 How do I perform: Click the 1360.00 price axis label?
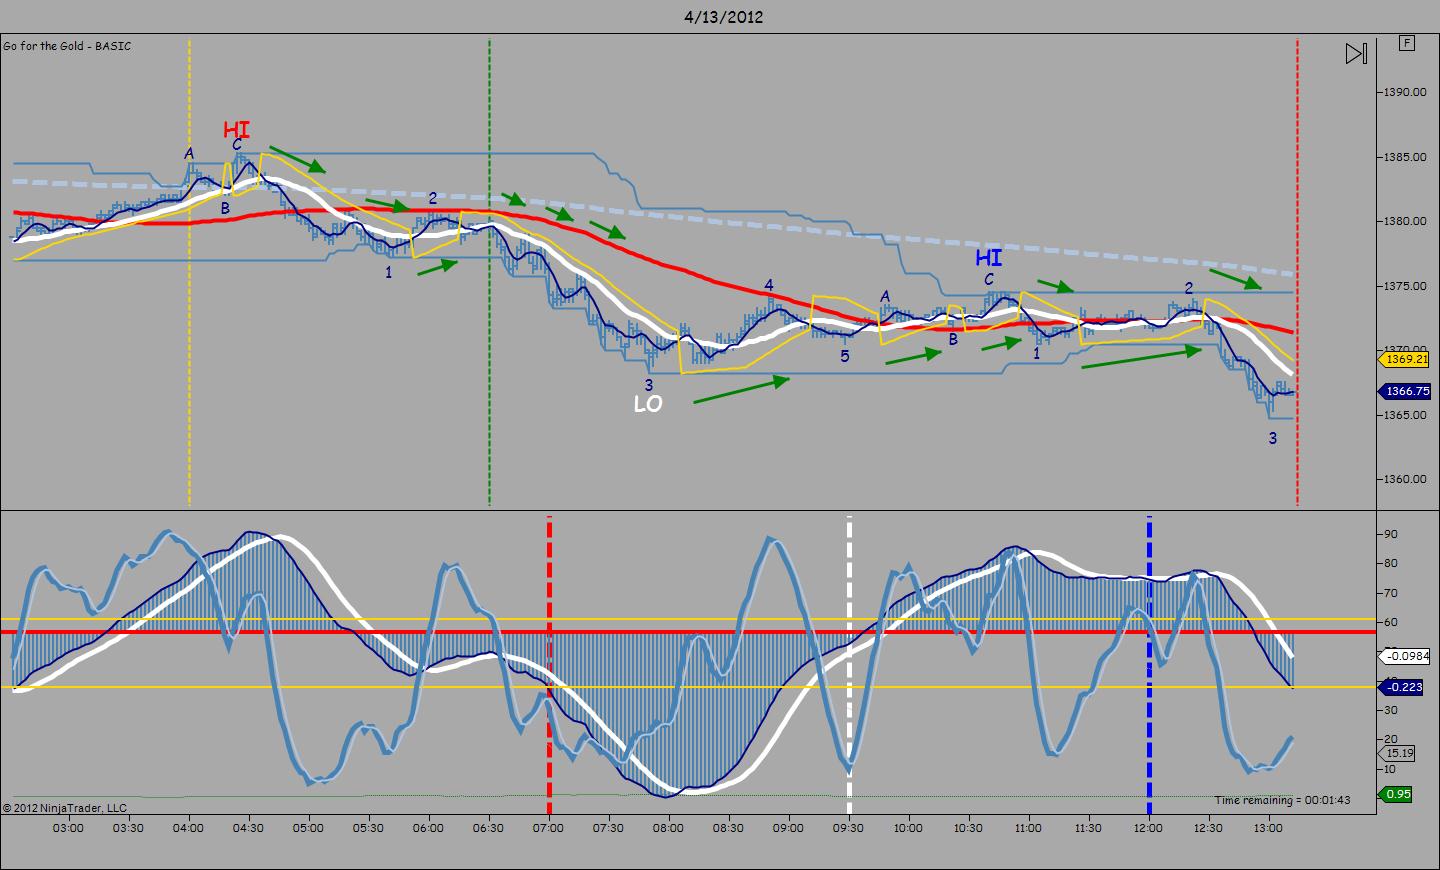(1405, 479)
